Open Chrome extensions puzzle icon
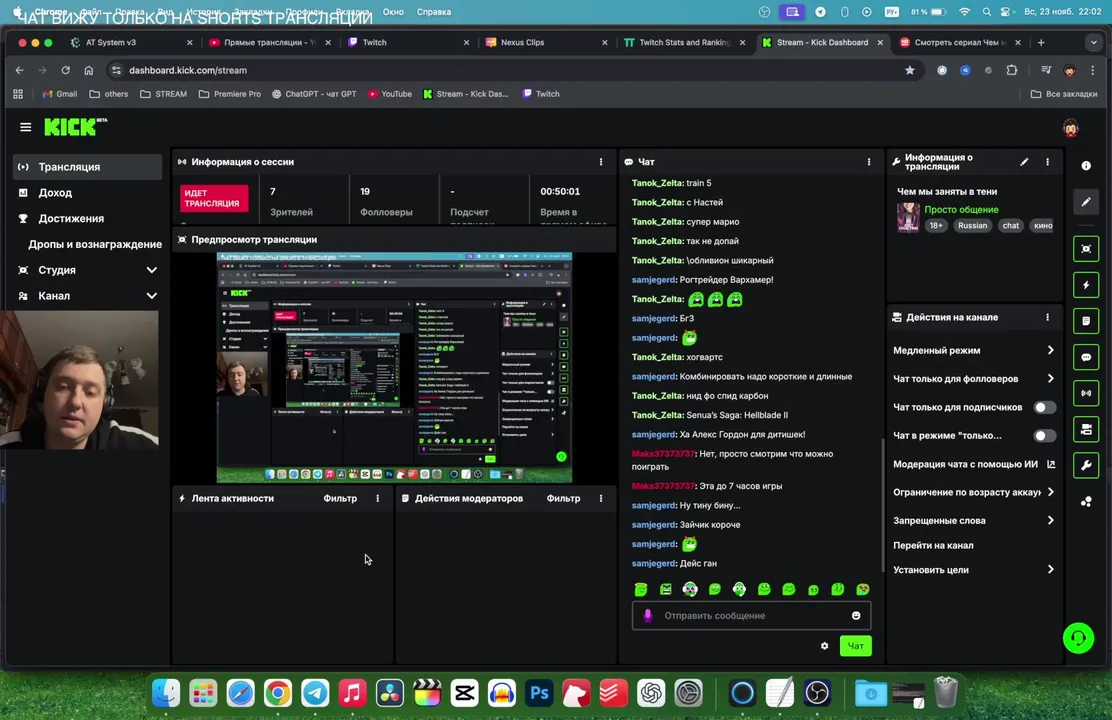This screenshot has width=1112, height=720. tap(1012, 70)
